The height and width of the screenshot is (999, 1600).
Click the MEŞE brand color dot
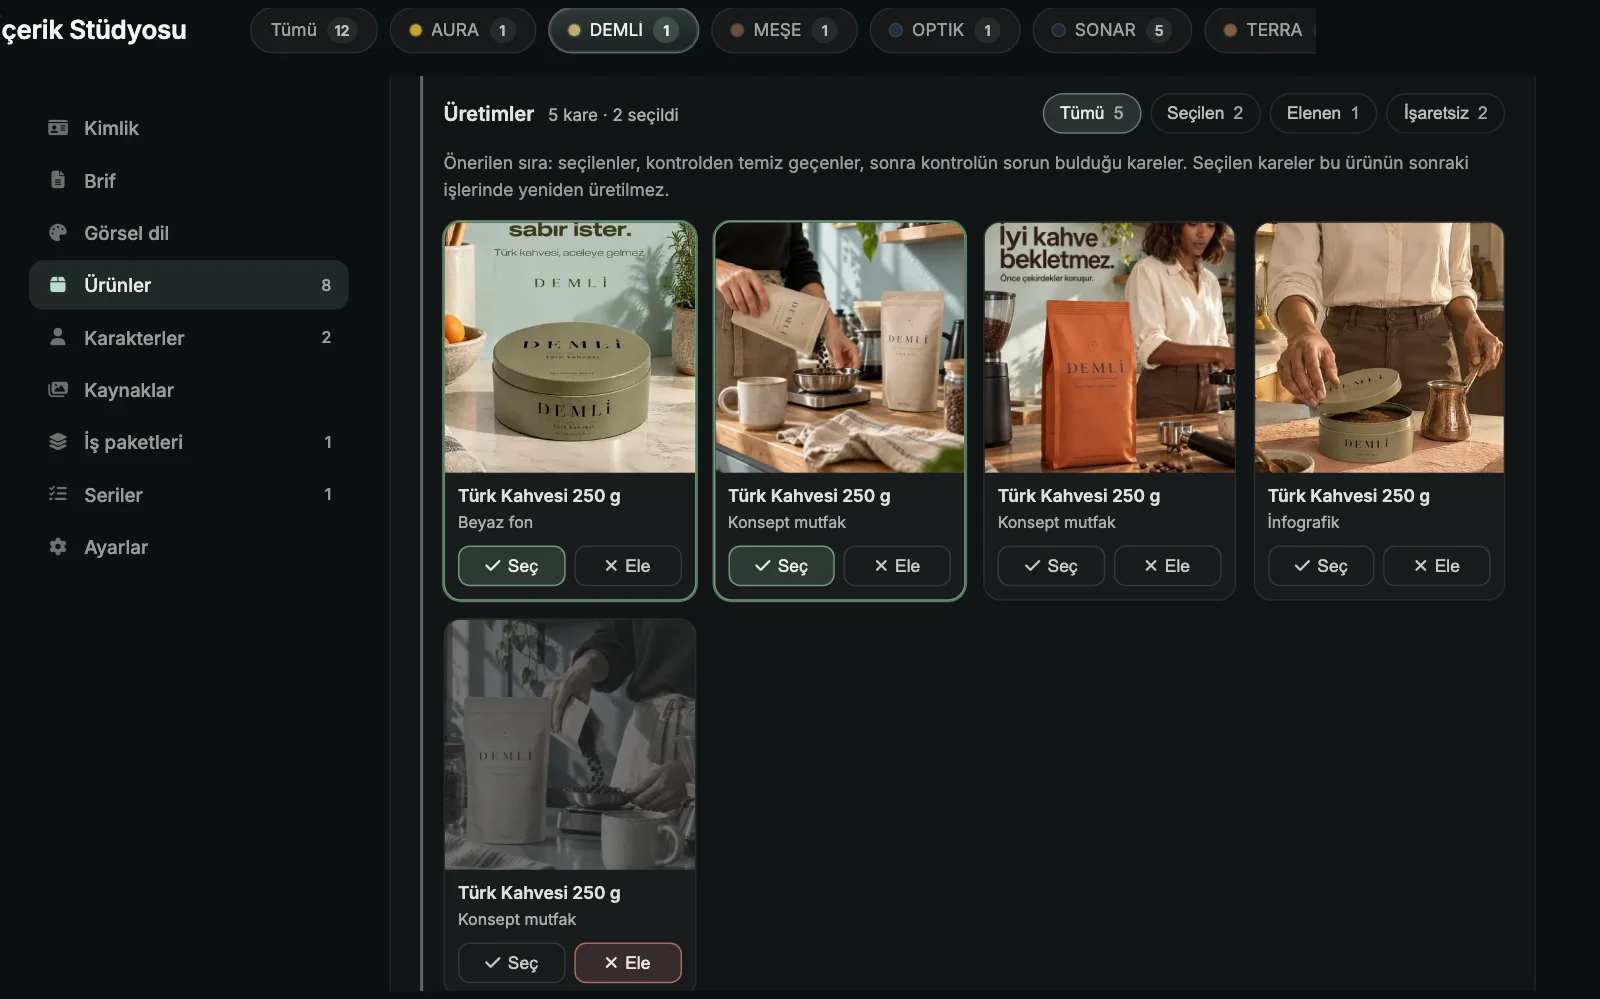[737, 30]
